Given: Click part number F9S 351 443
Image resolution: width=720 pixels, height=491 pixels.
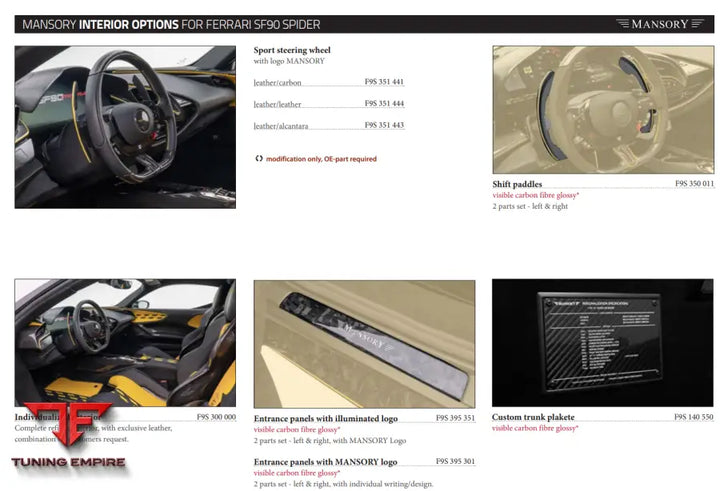Looking at the screenshot, I should [x=384, y=125].
